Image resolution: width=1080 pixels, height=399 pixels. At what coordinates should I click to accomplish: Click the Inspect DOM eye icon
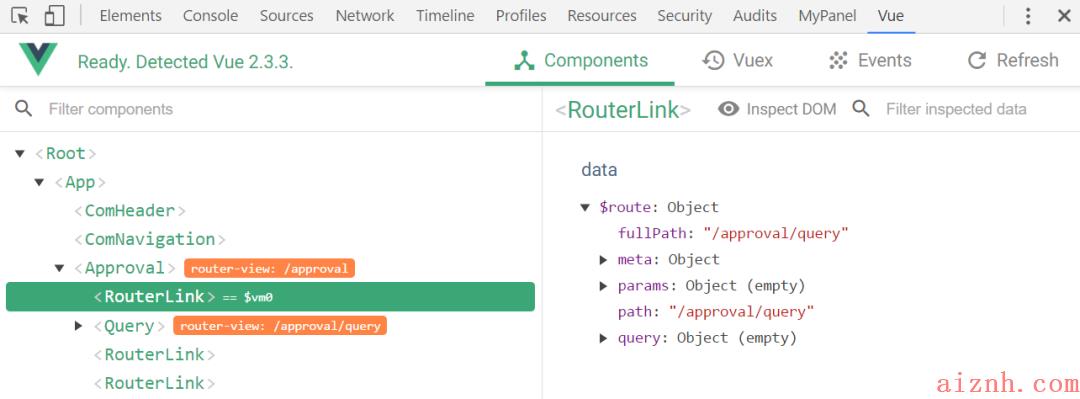click(x=728, y=109)
